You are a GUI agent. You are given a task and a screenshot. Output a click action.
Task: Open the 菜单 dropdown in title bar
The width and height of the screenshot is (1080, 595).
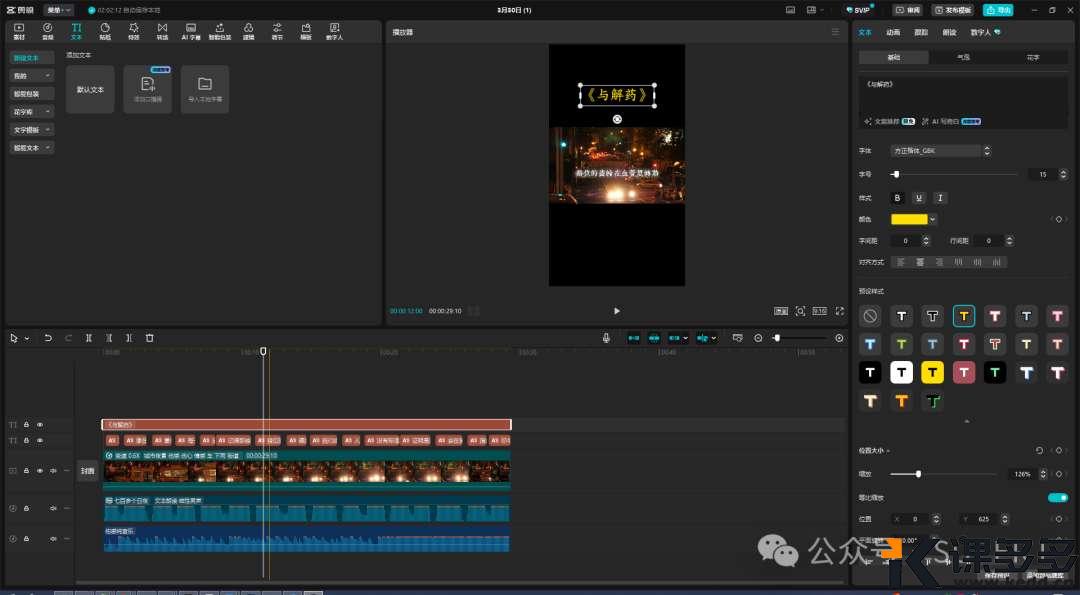[58, 10]
